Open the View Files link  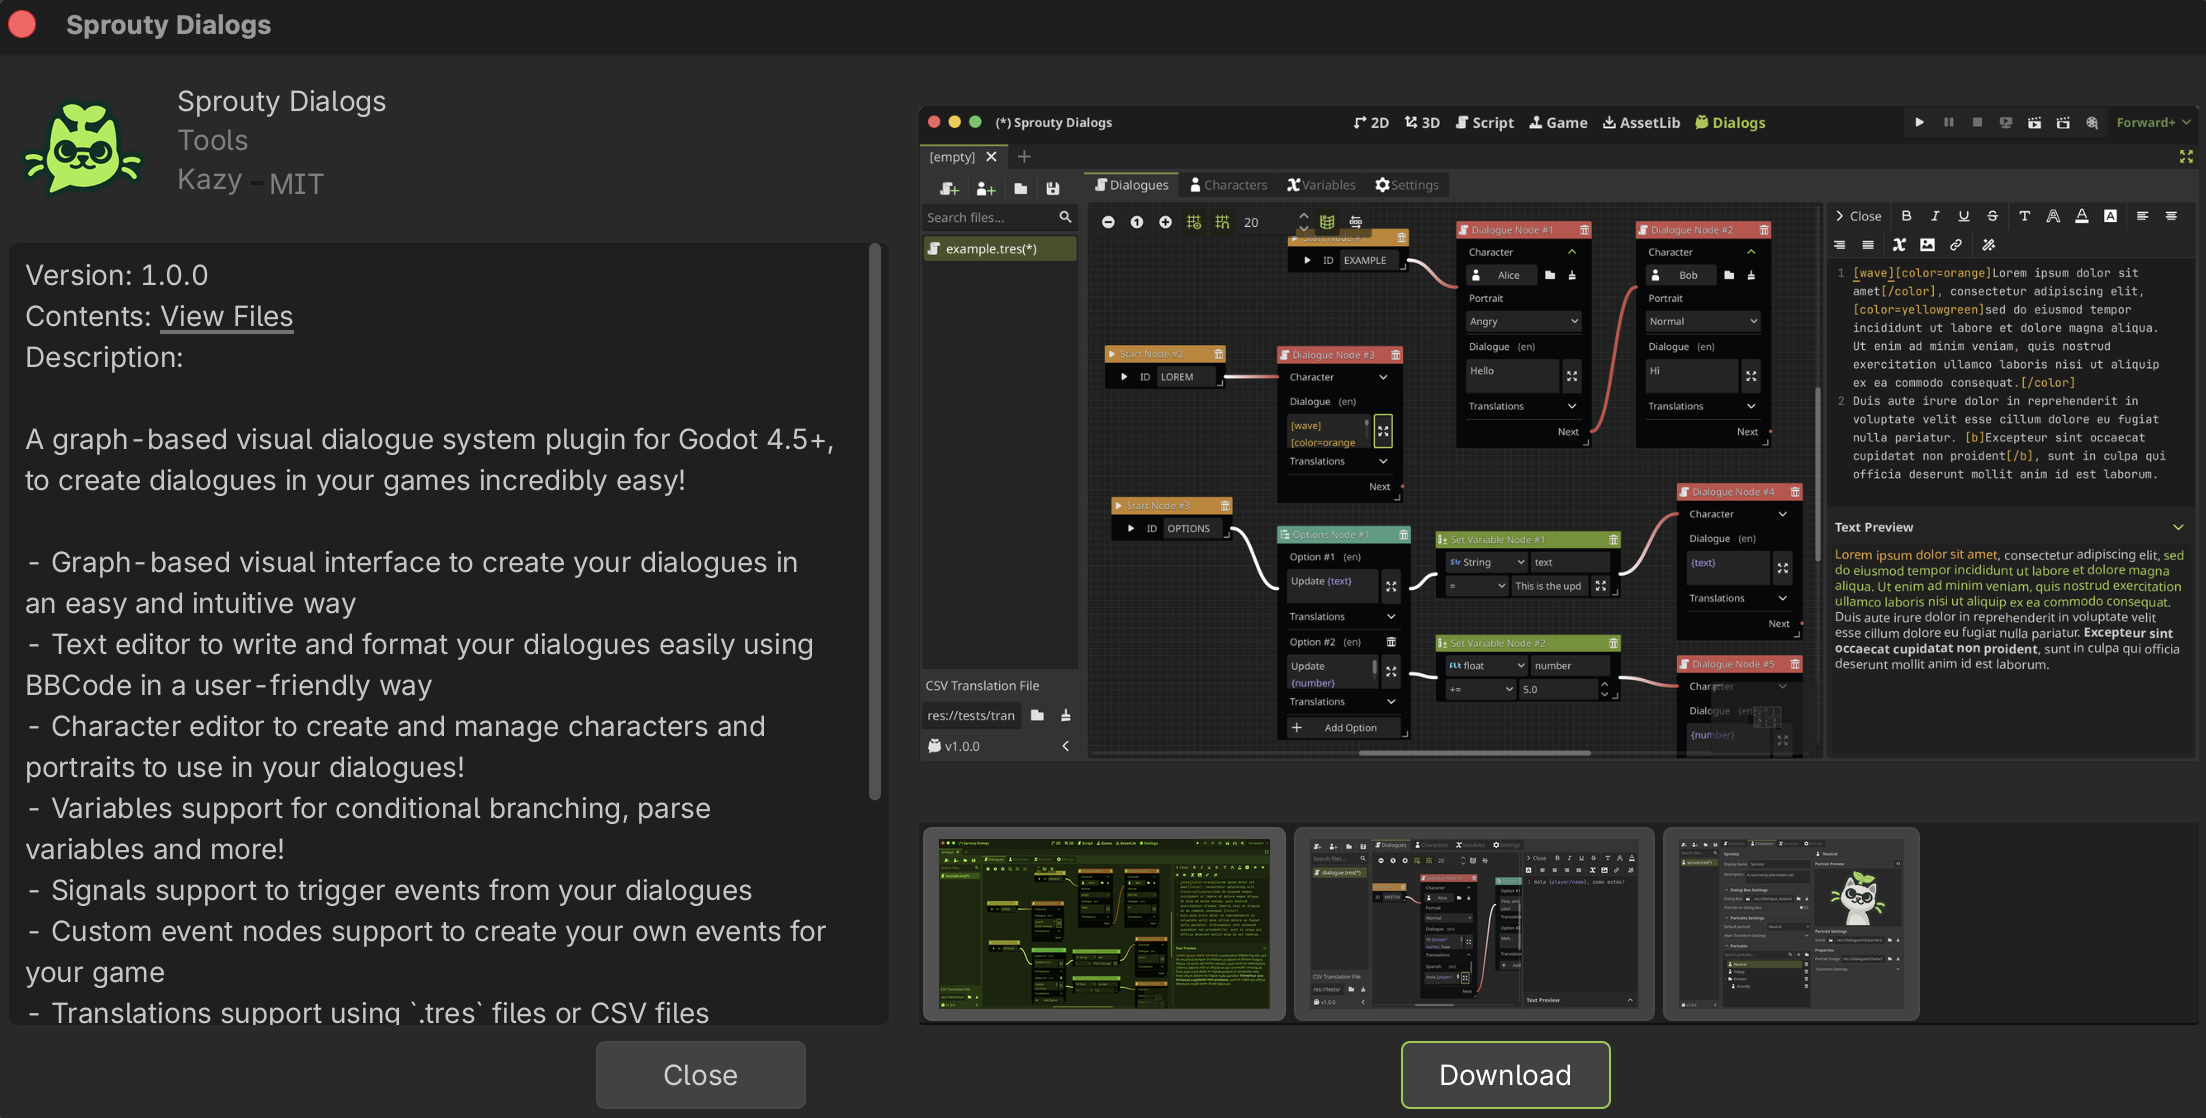coord(226,316)
